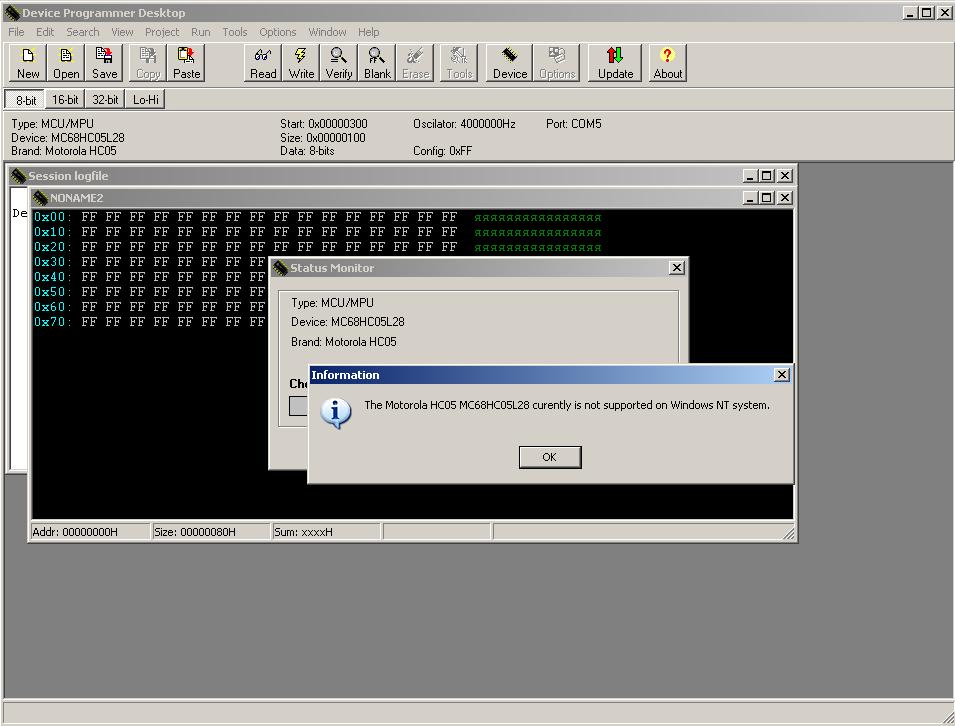Maximize the Session logfile window
This screenshot has width=955, height=726.
pyautogui.click(x=767, y=175)
